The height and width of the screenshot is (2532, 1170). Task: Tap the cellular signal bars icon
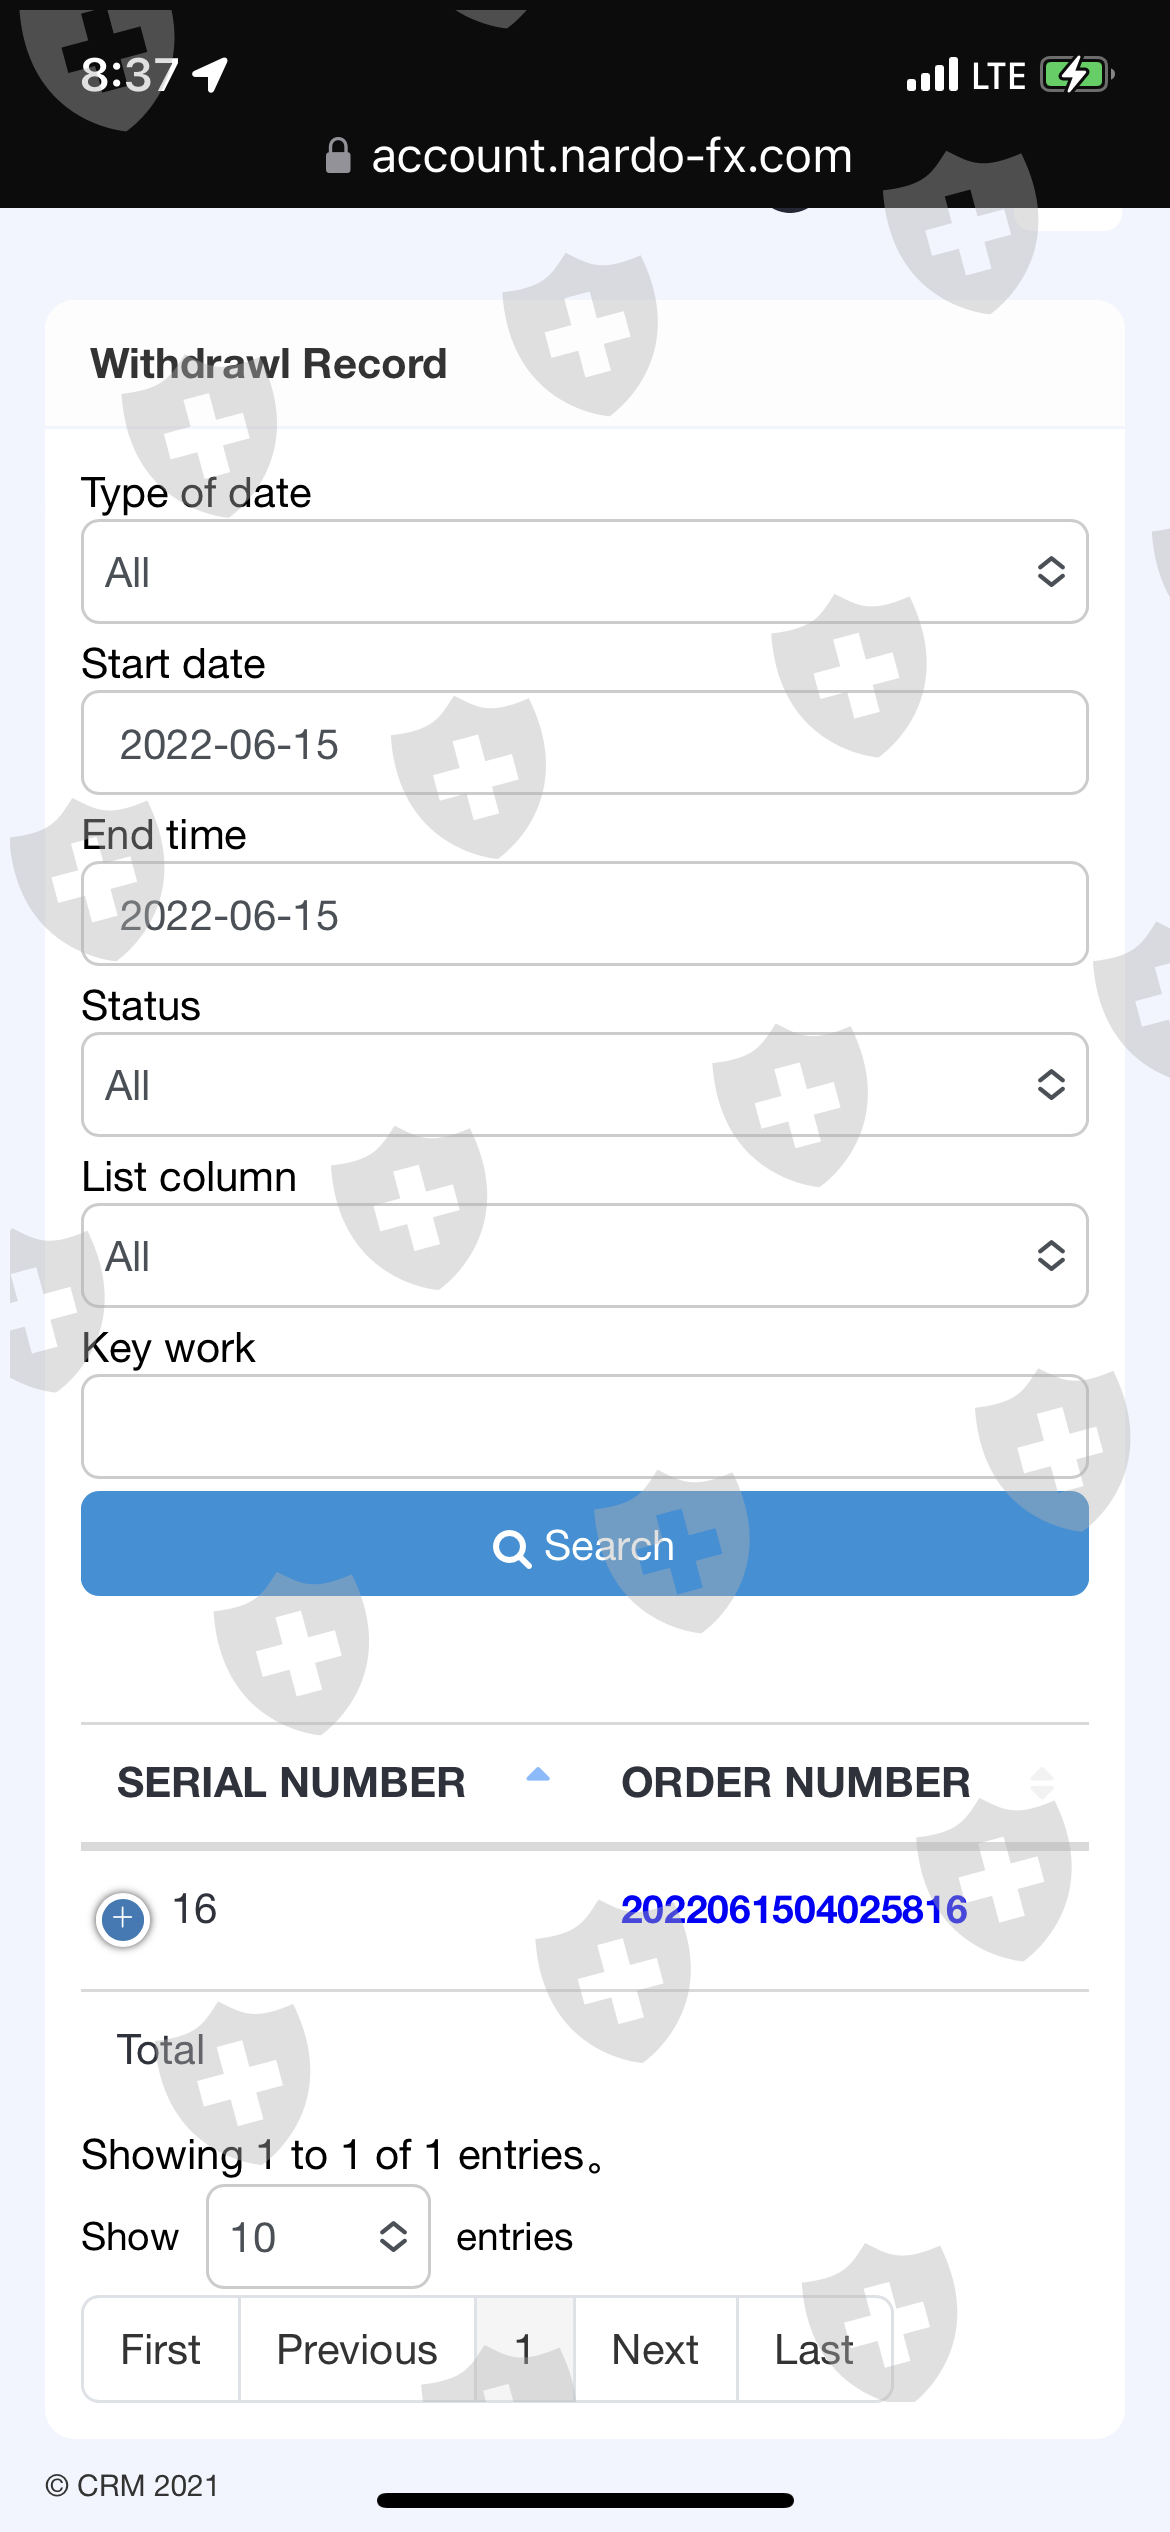click(932, 75)
